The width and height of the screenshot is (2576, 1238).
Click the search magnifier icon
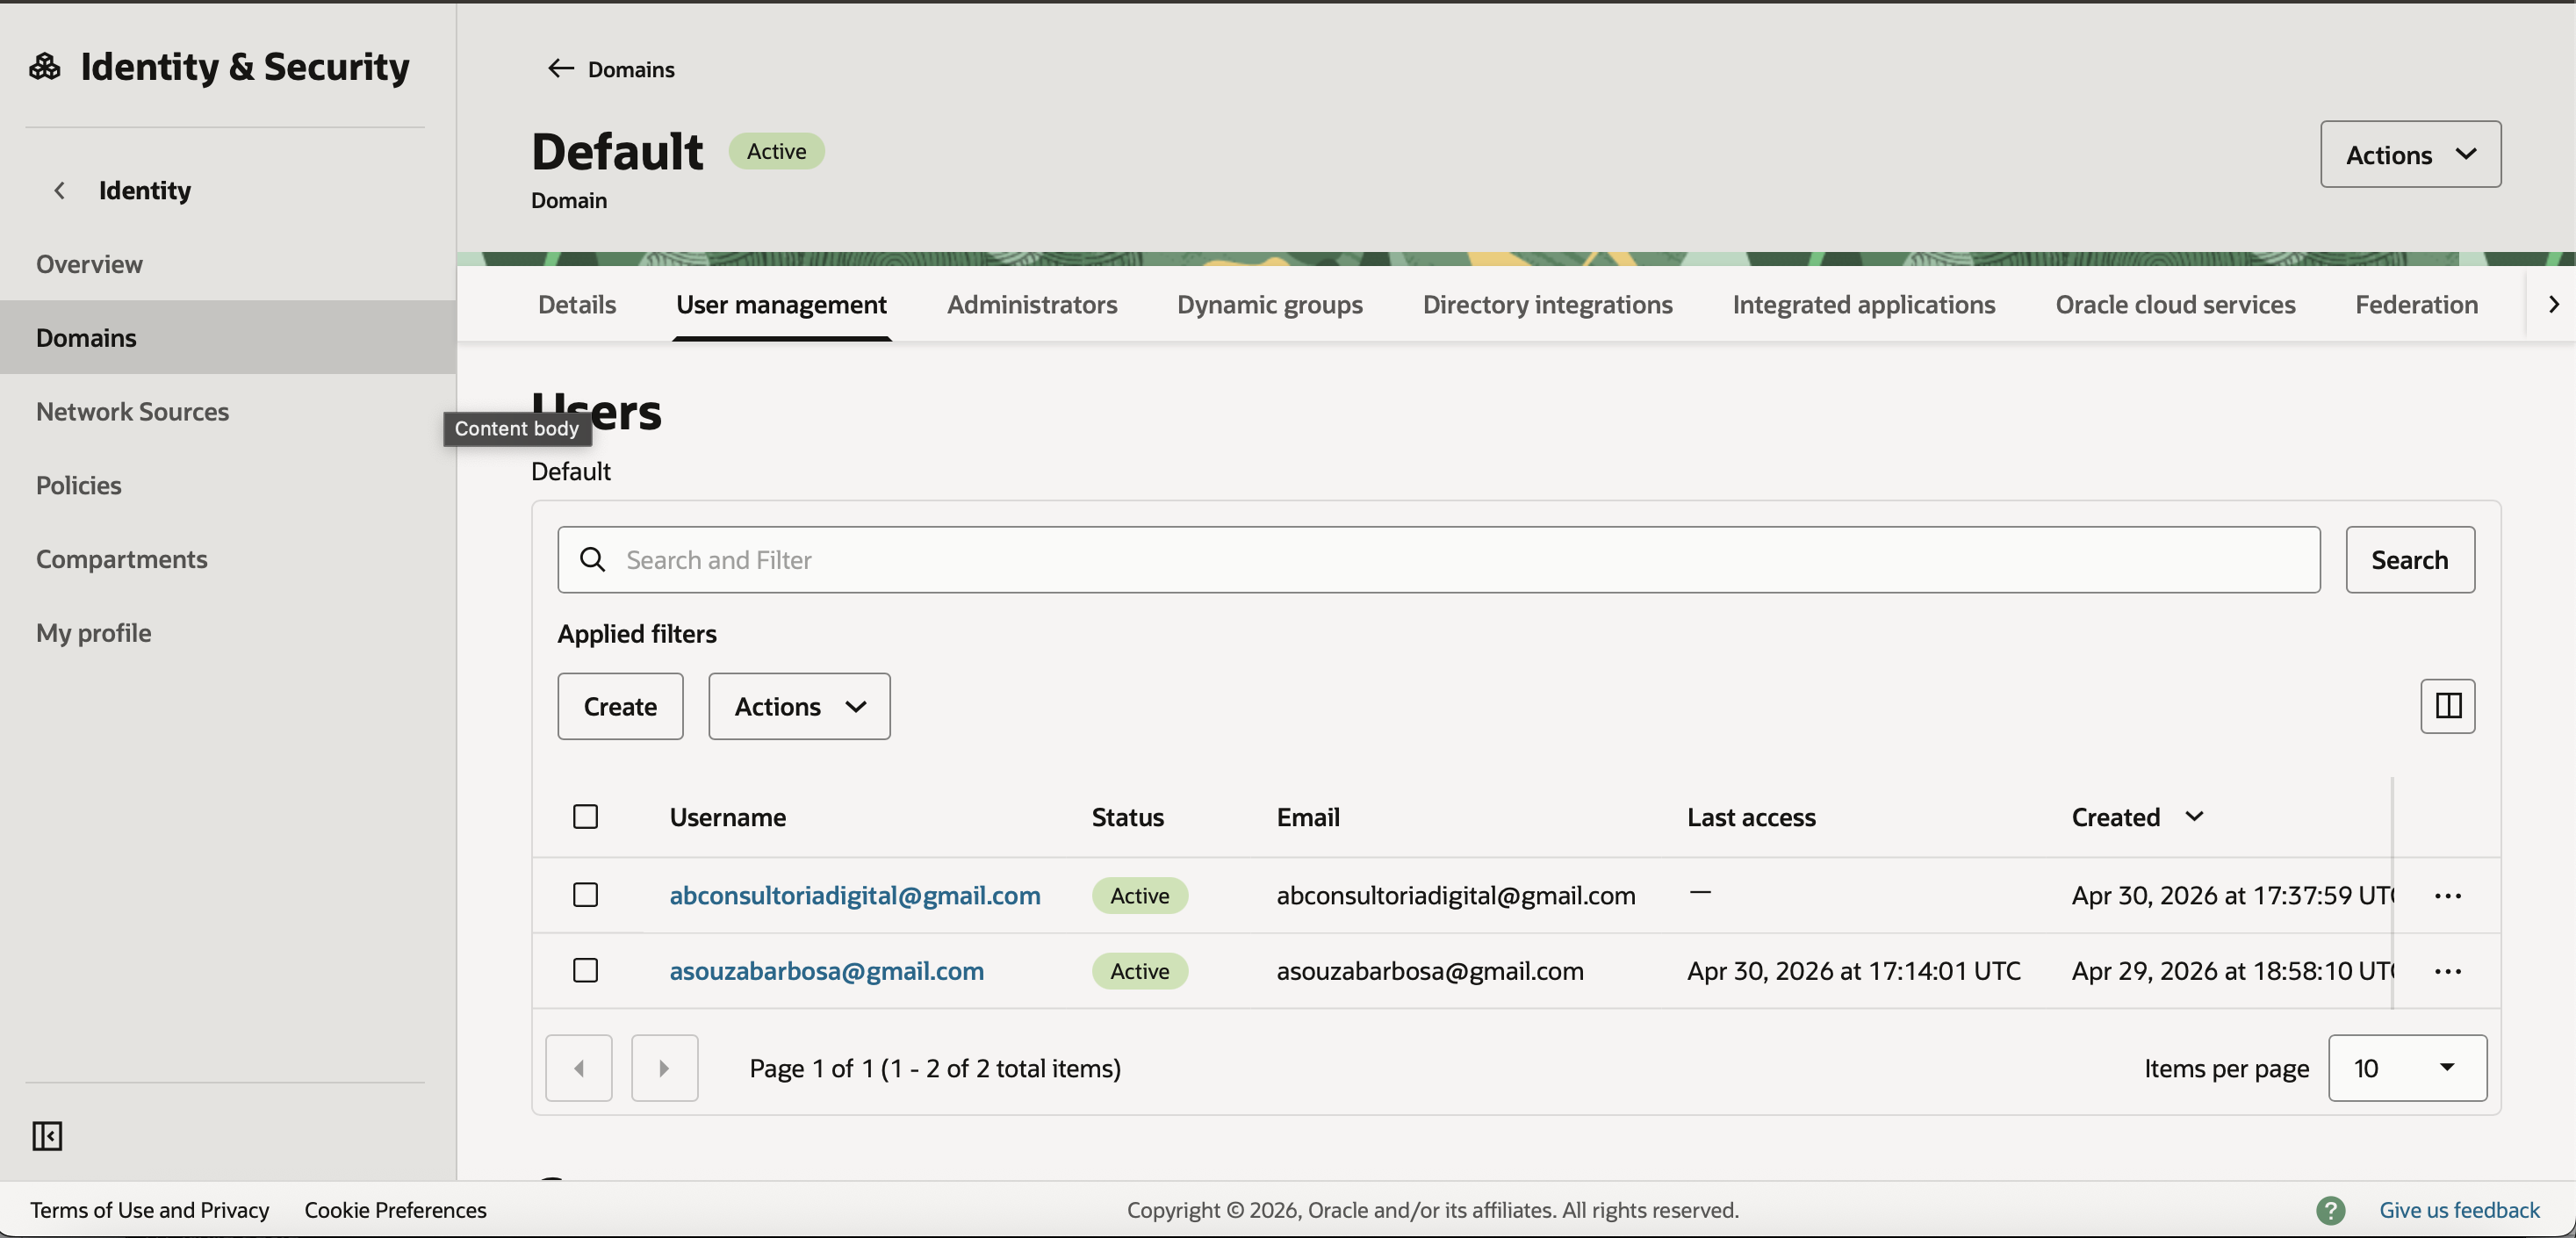pos(592,560)
